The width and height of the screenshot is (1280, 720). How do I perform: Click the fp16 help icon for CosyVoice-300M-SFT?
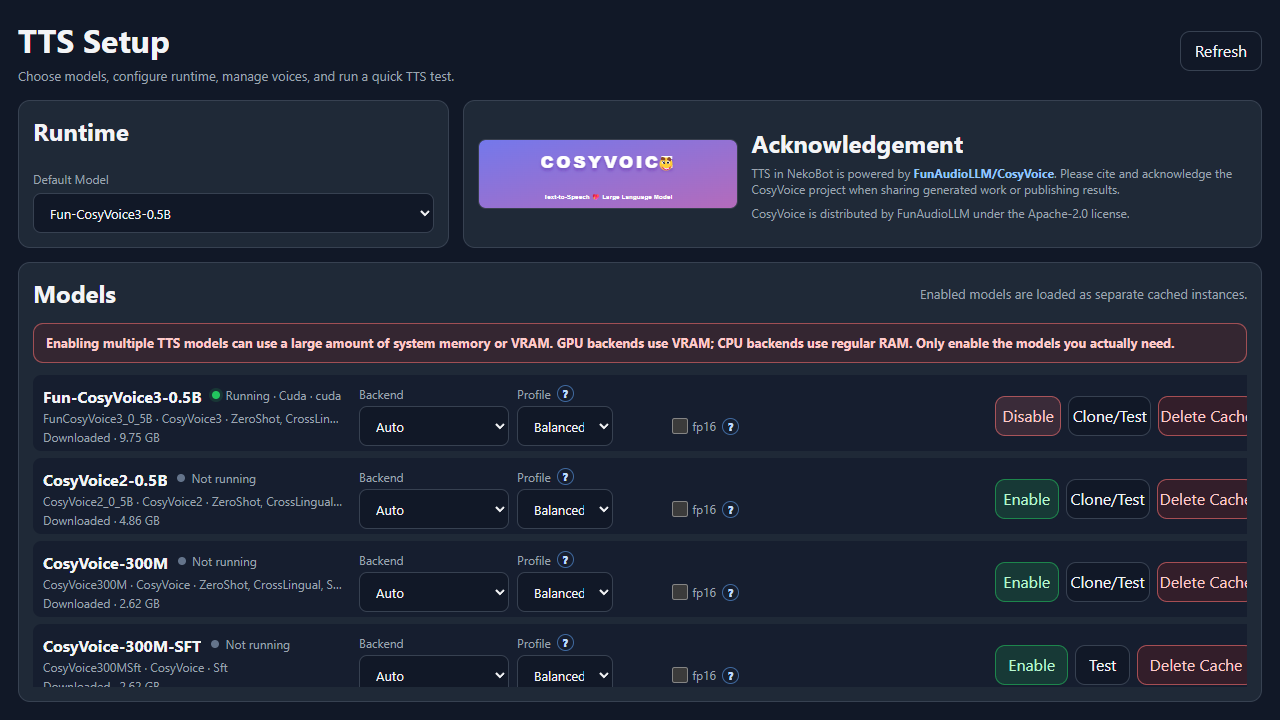[x=730, y=676]
